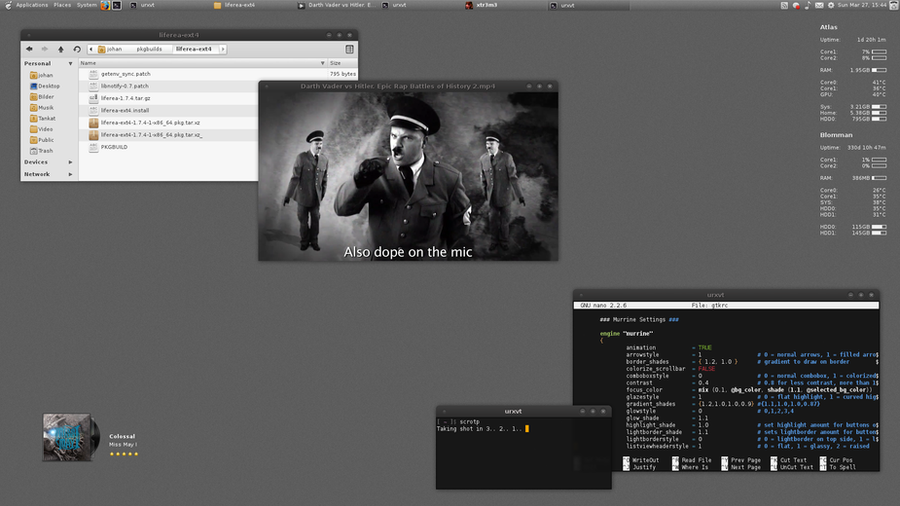Switch to liferea-ext4 taskbar window
This screenshot has height=506, width=900.
tap(254, 5)
